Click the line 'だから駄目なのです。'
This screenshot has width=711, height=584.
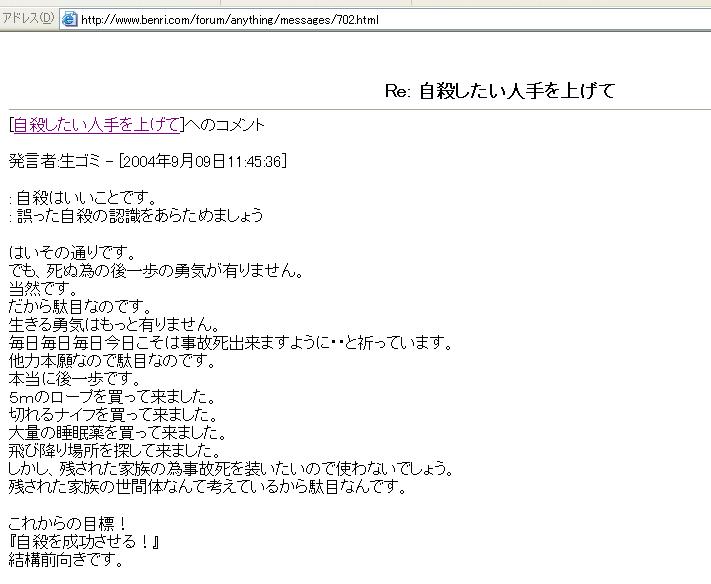pyautogui.click(x=80, y=307)
